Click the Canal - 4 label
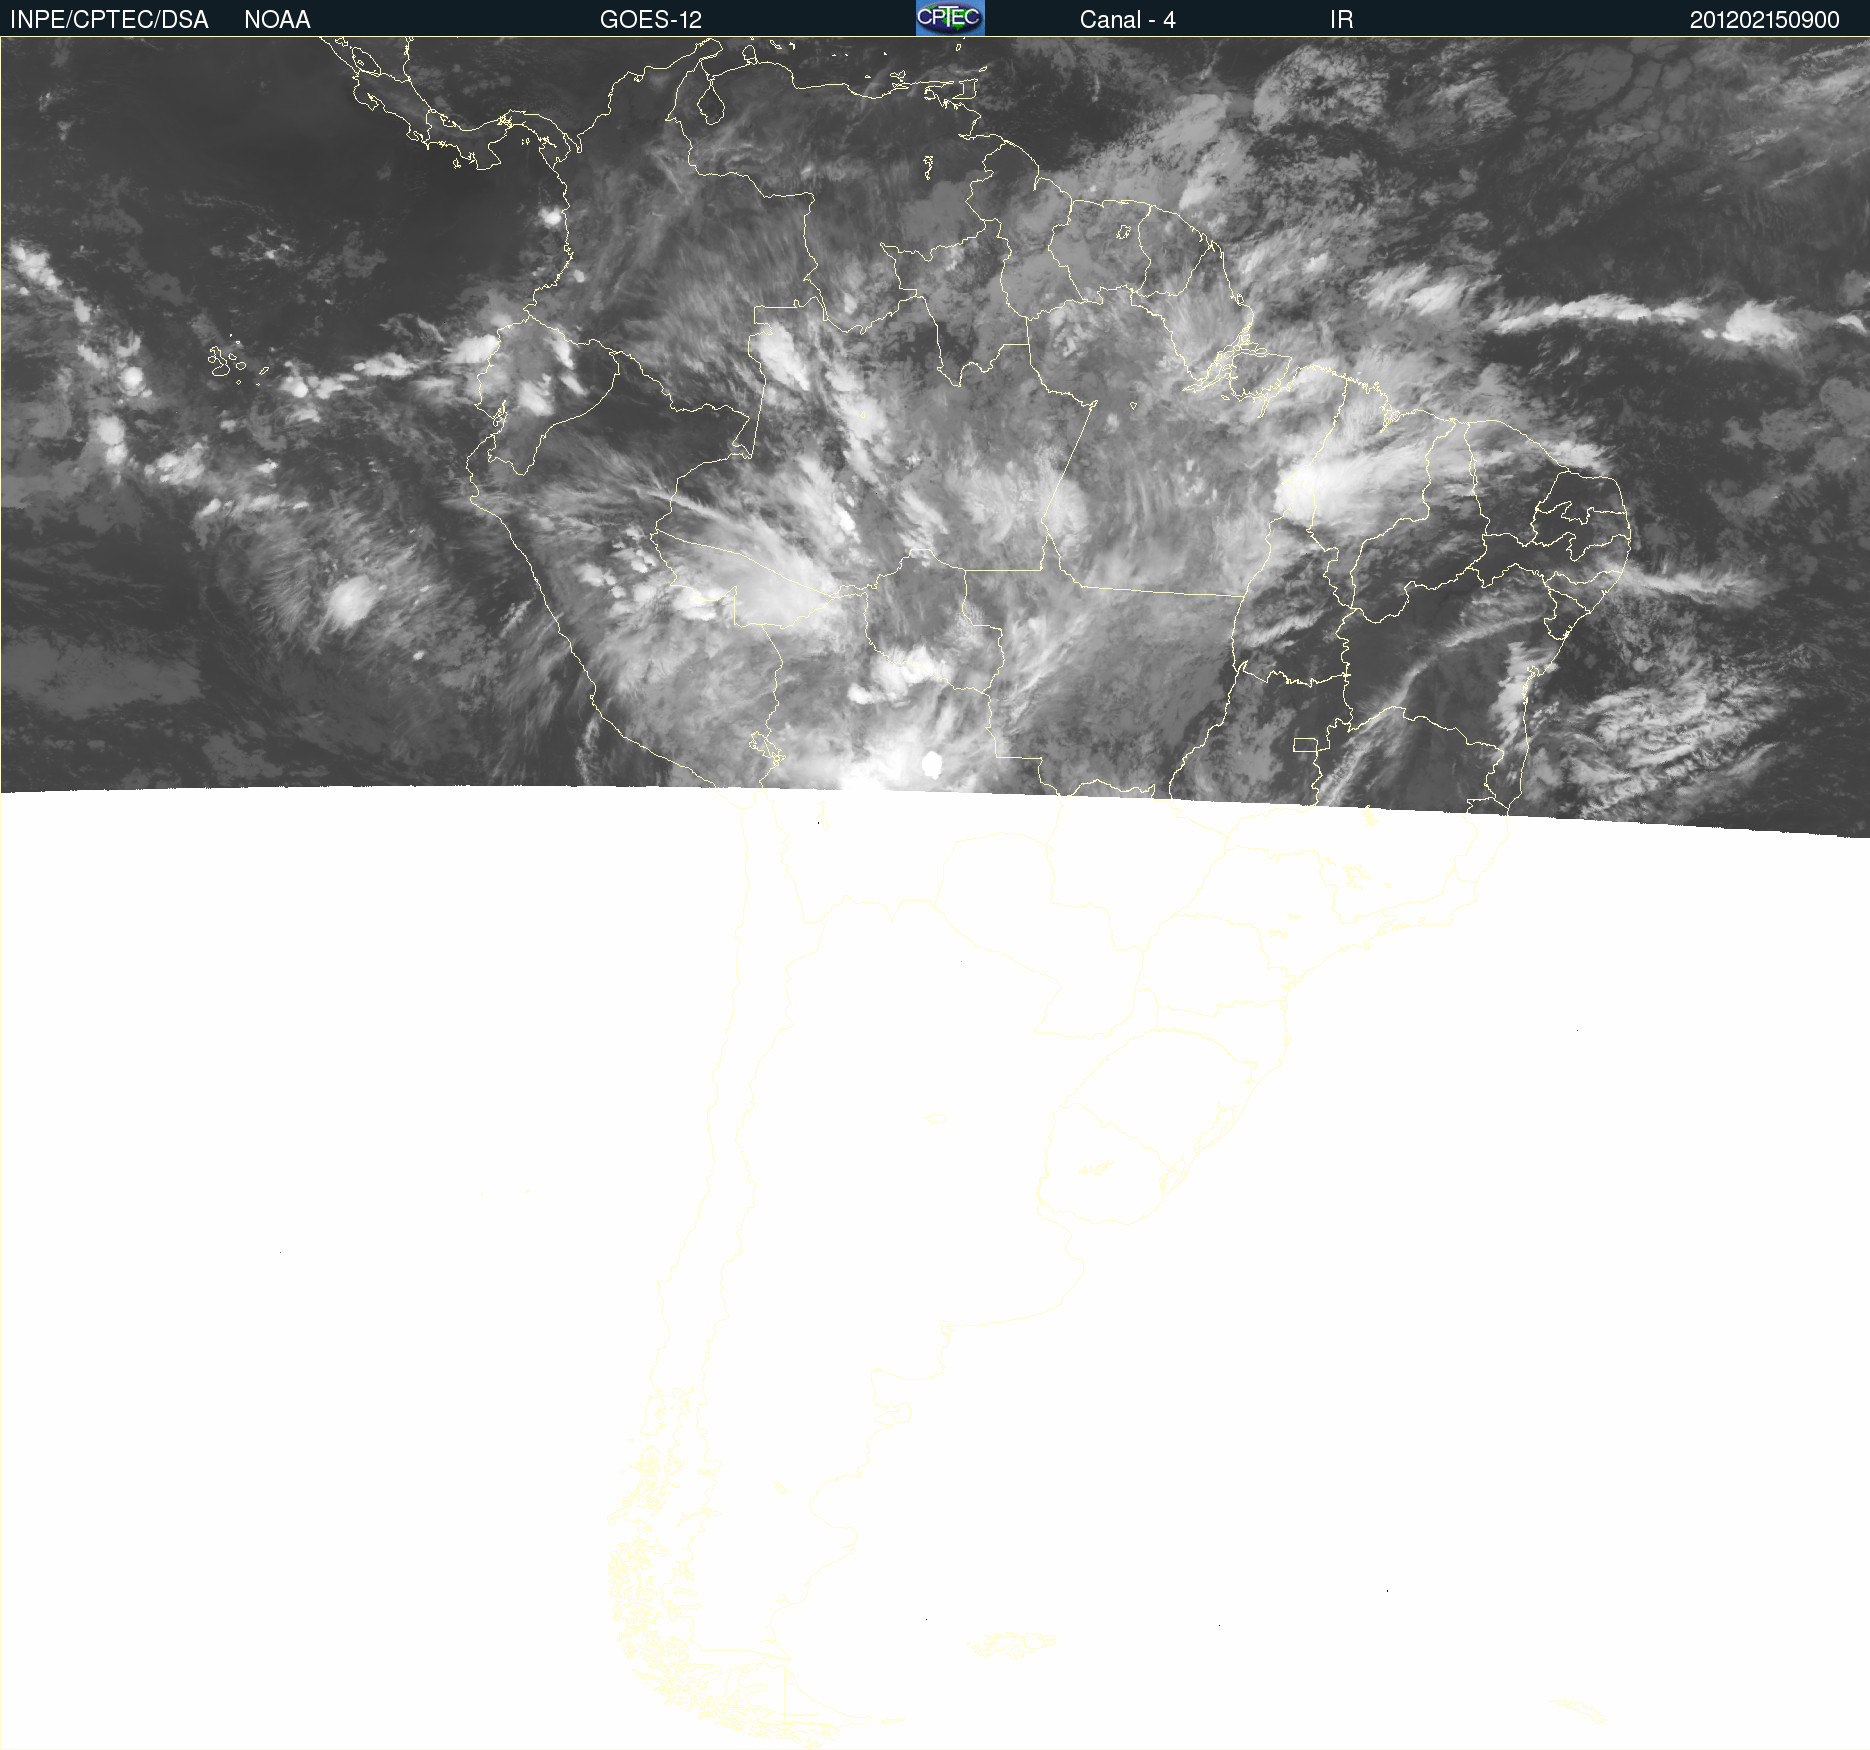The width and height of the screenshot is (1870, 1750). click(1127, 20)
